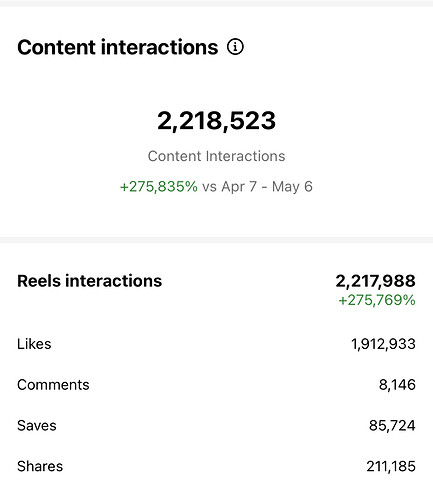This screenshot has width=433, height=500.
Task: Tap the +275,835% change percentage
Action: point(159,187)
